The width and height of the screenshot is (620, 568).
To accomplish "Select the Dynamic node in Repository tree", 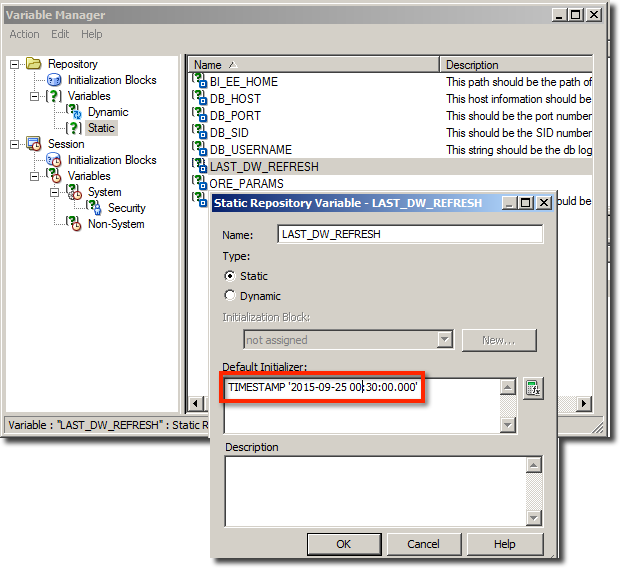I will [x=108, y=112].
